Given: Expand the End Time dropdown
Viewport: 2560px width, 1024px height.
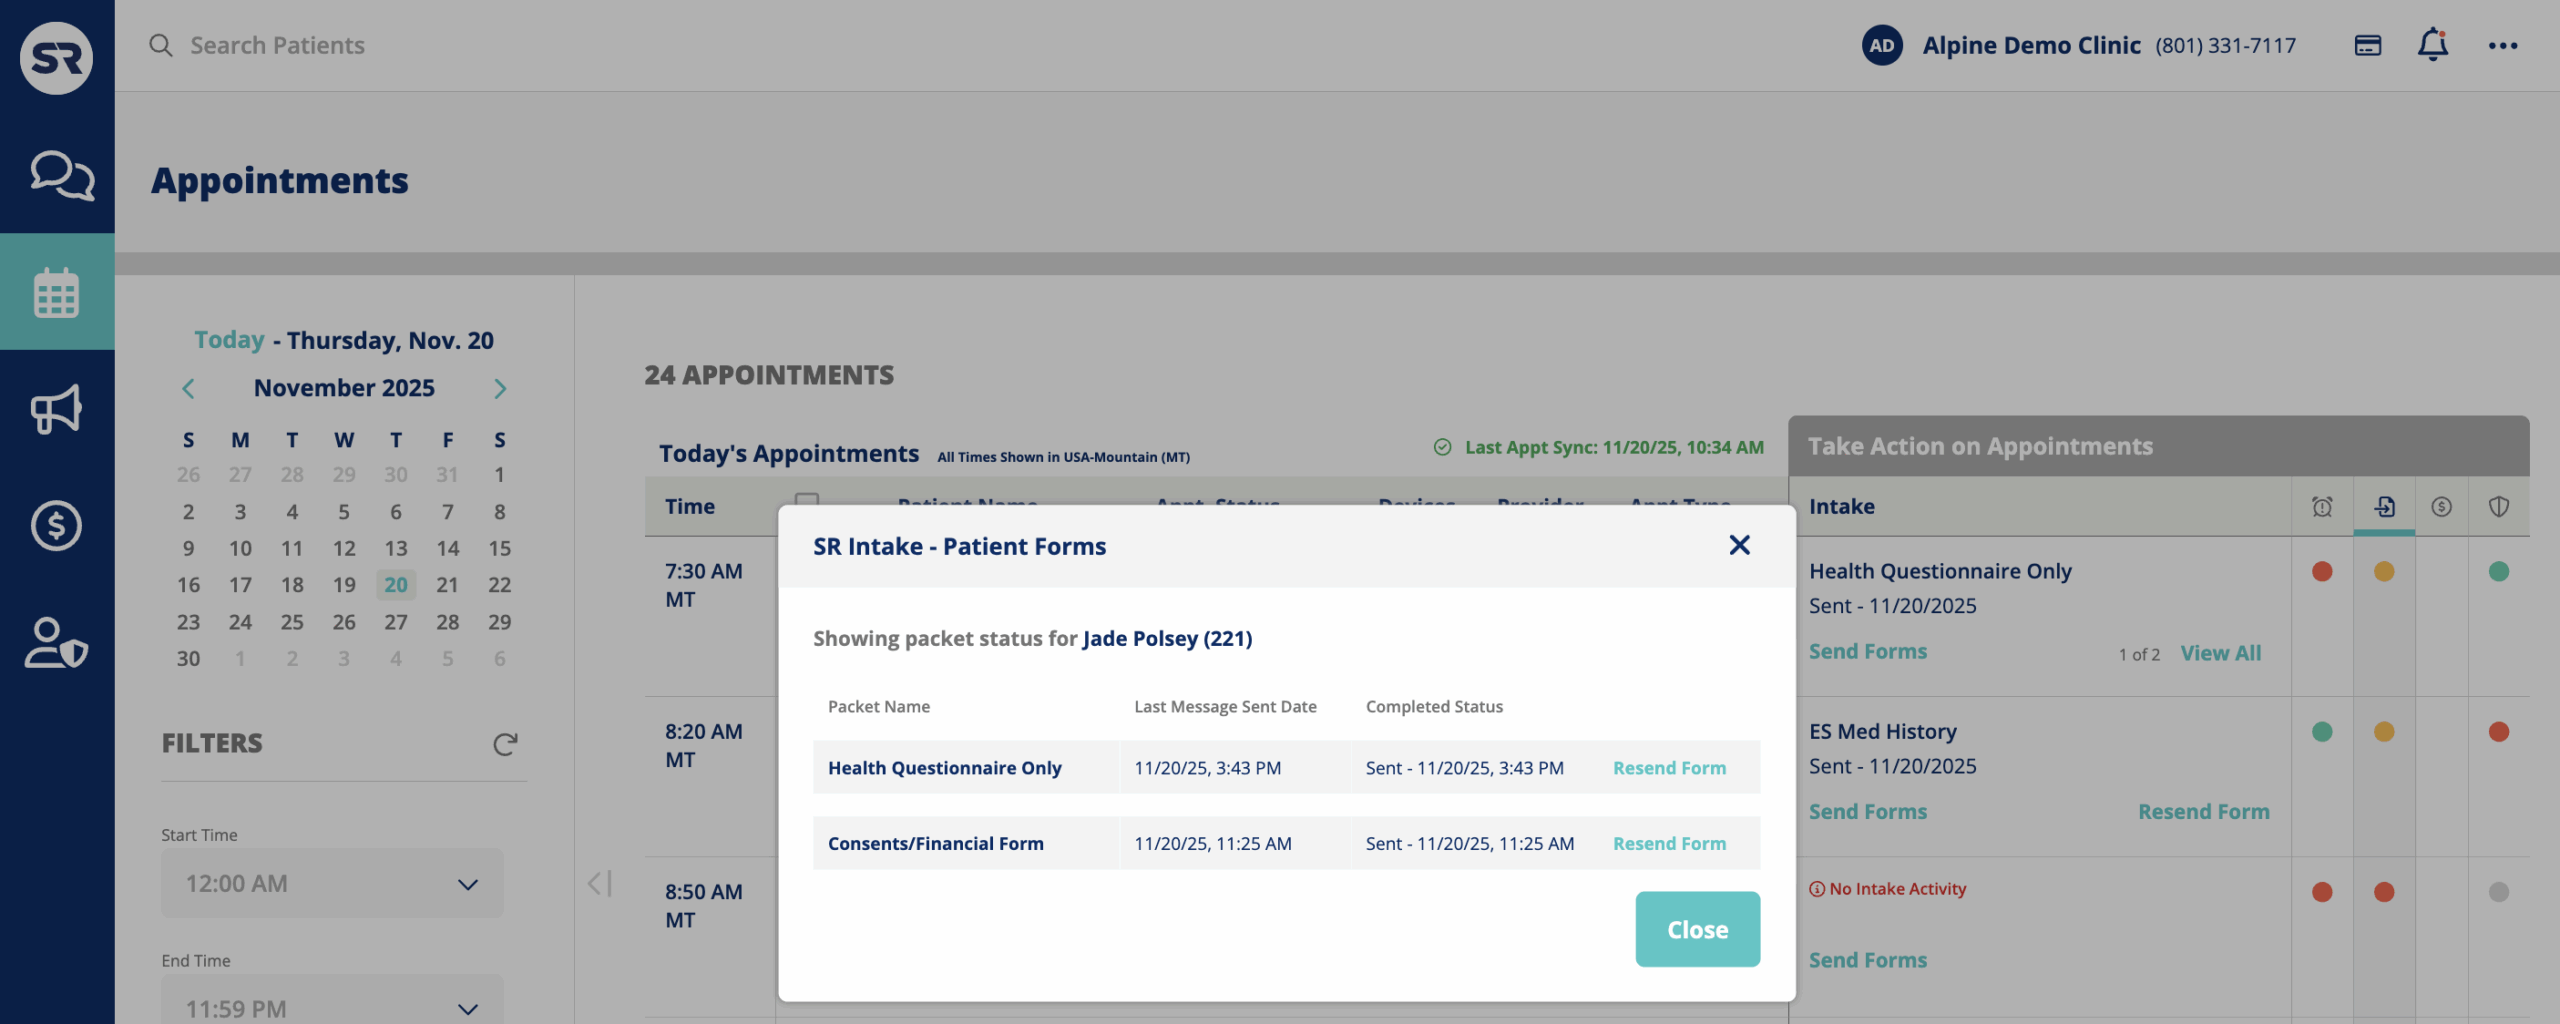Looking at the screenshot, I should pos(331,1007).
